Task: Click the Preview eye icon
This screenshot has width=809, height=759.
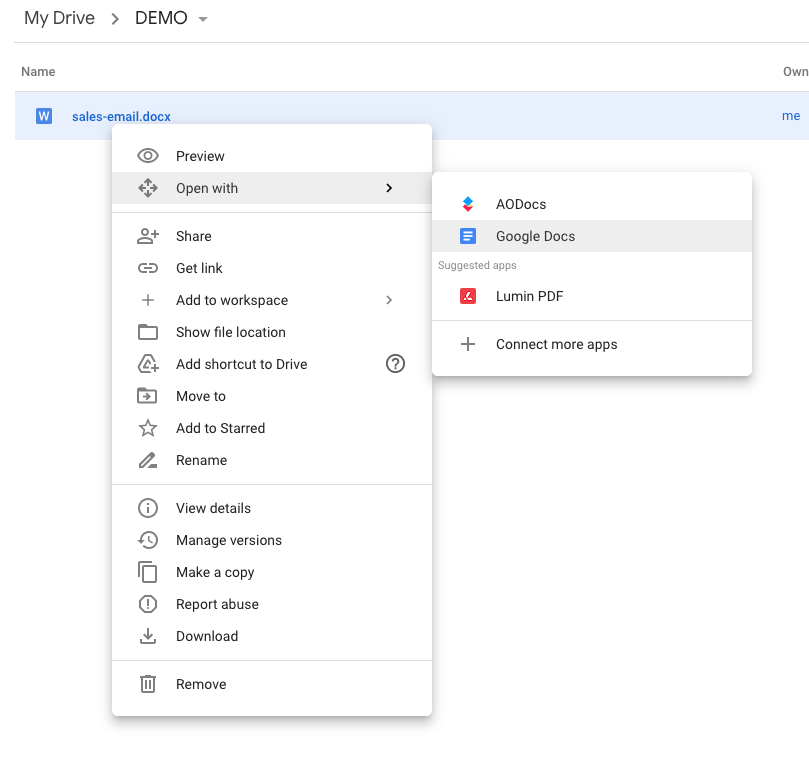Action: [148, 156]
